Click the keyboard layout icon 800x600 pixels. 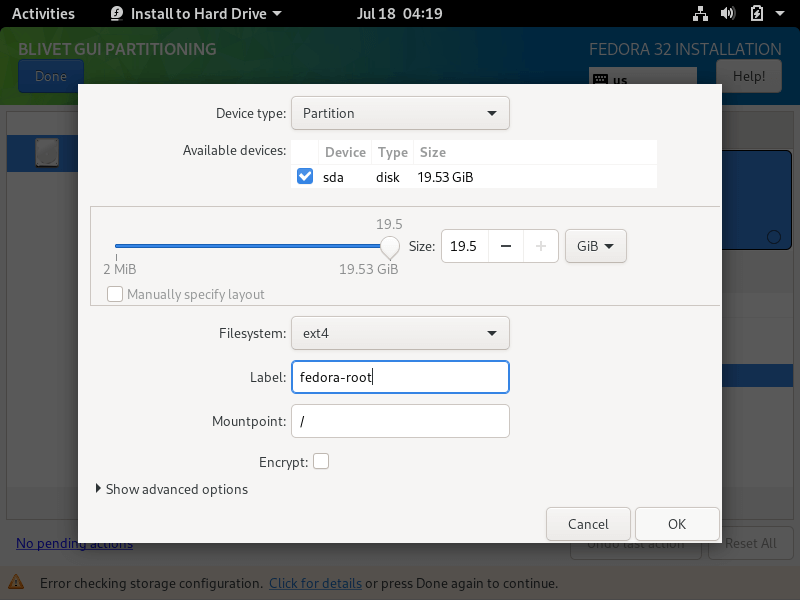[x=601, y=79]
